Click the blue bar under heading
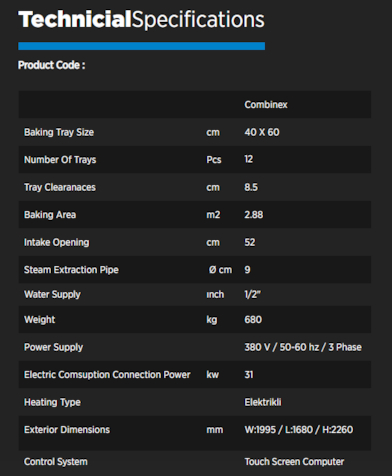392x476 pixels. (141, 46)
